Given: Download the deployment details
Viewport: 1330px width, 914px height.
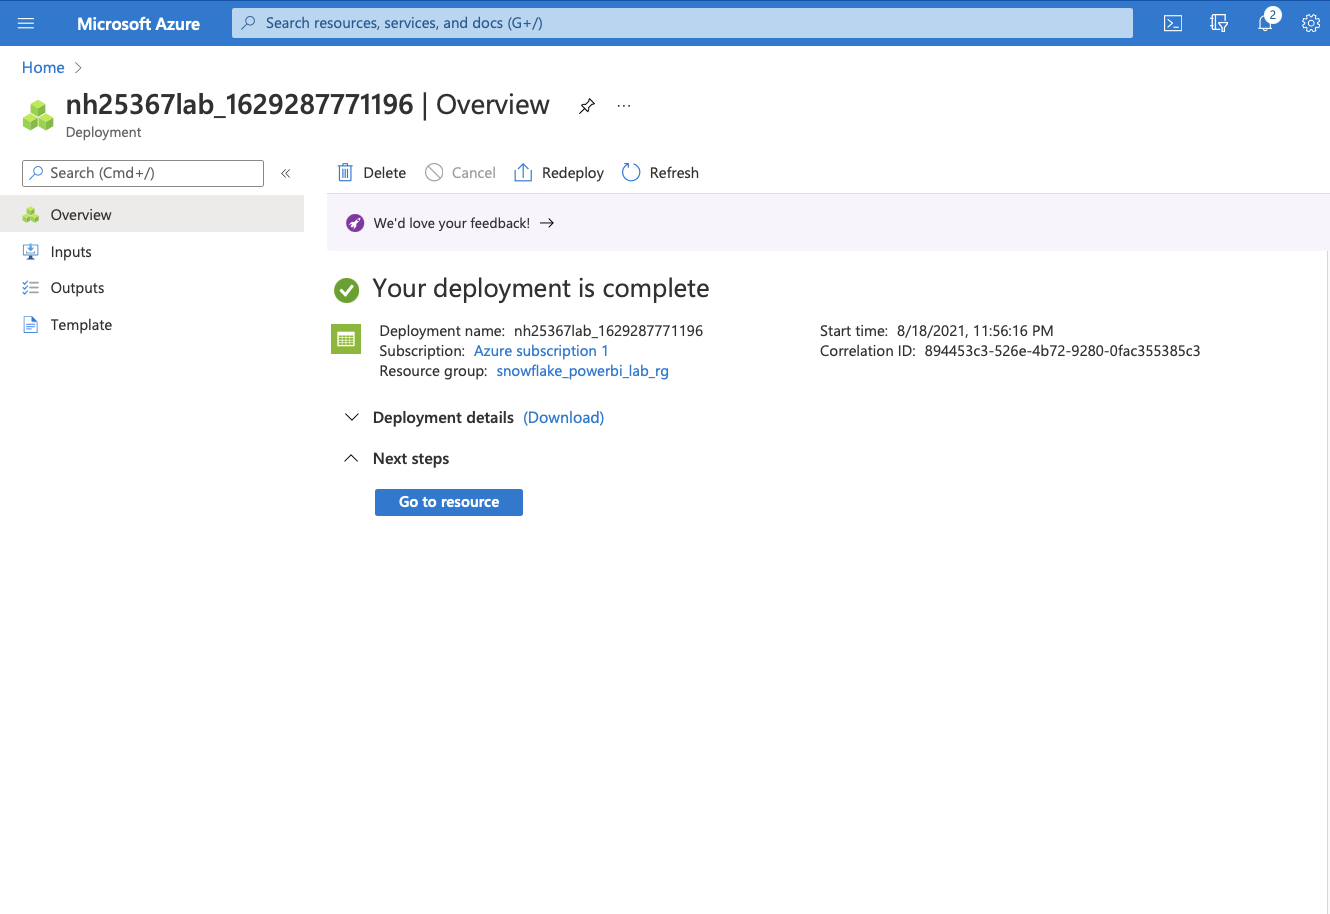Looking at the screenshot, I should point(563,417).
